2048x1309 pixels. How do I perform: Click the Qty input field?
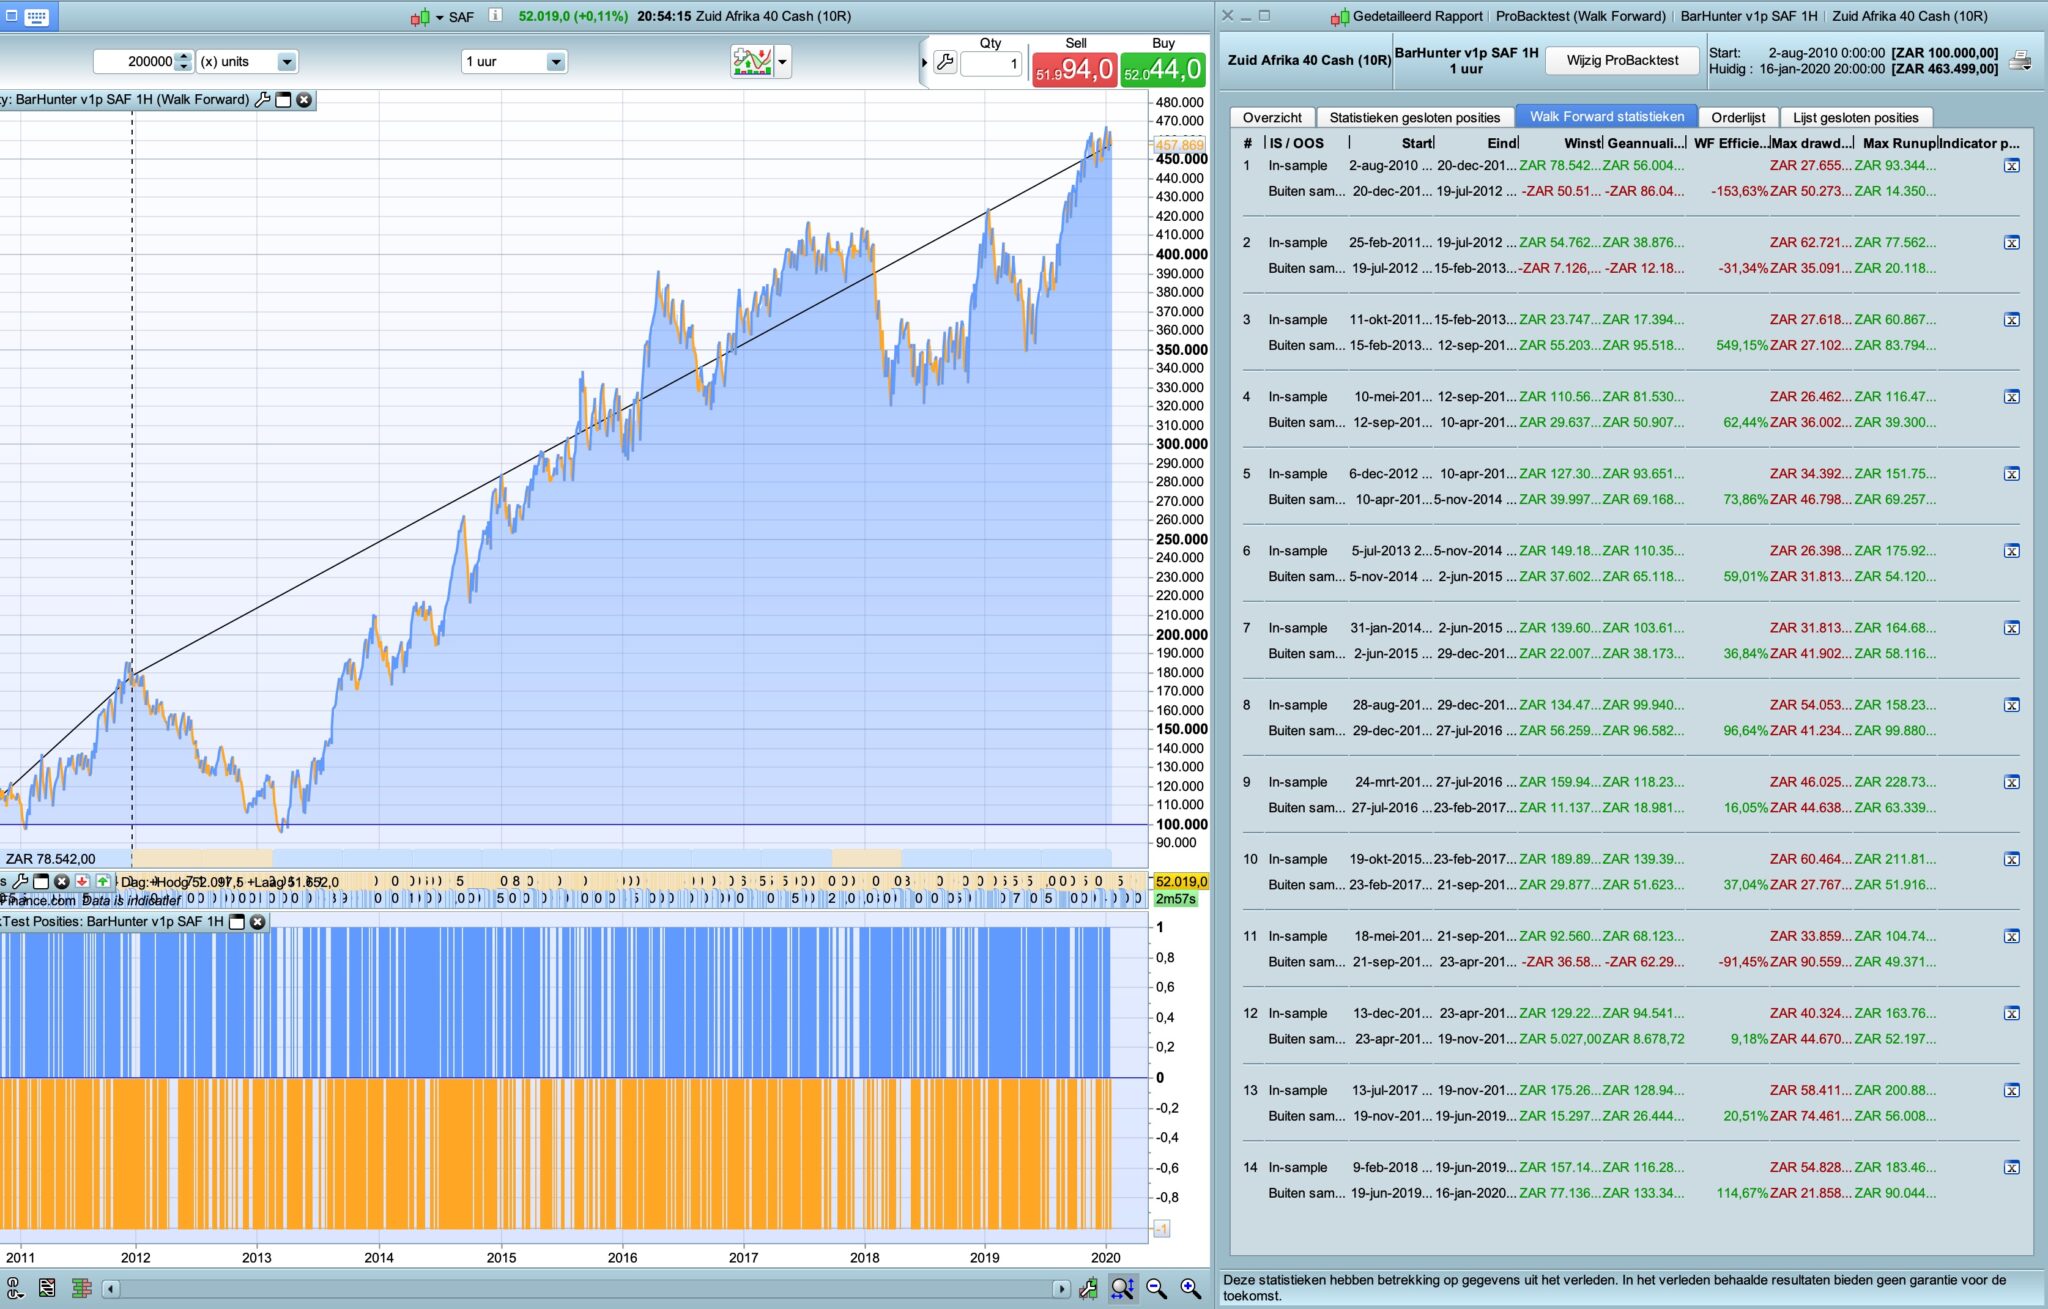coord(992,63)
